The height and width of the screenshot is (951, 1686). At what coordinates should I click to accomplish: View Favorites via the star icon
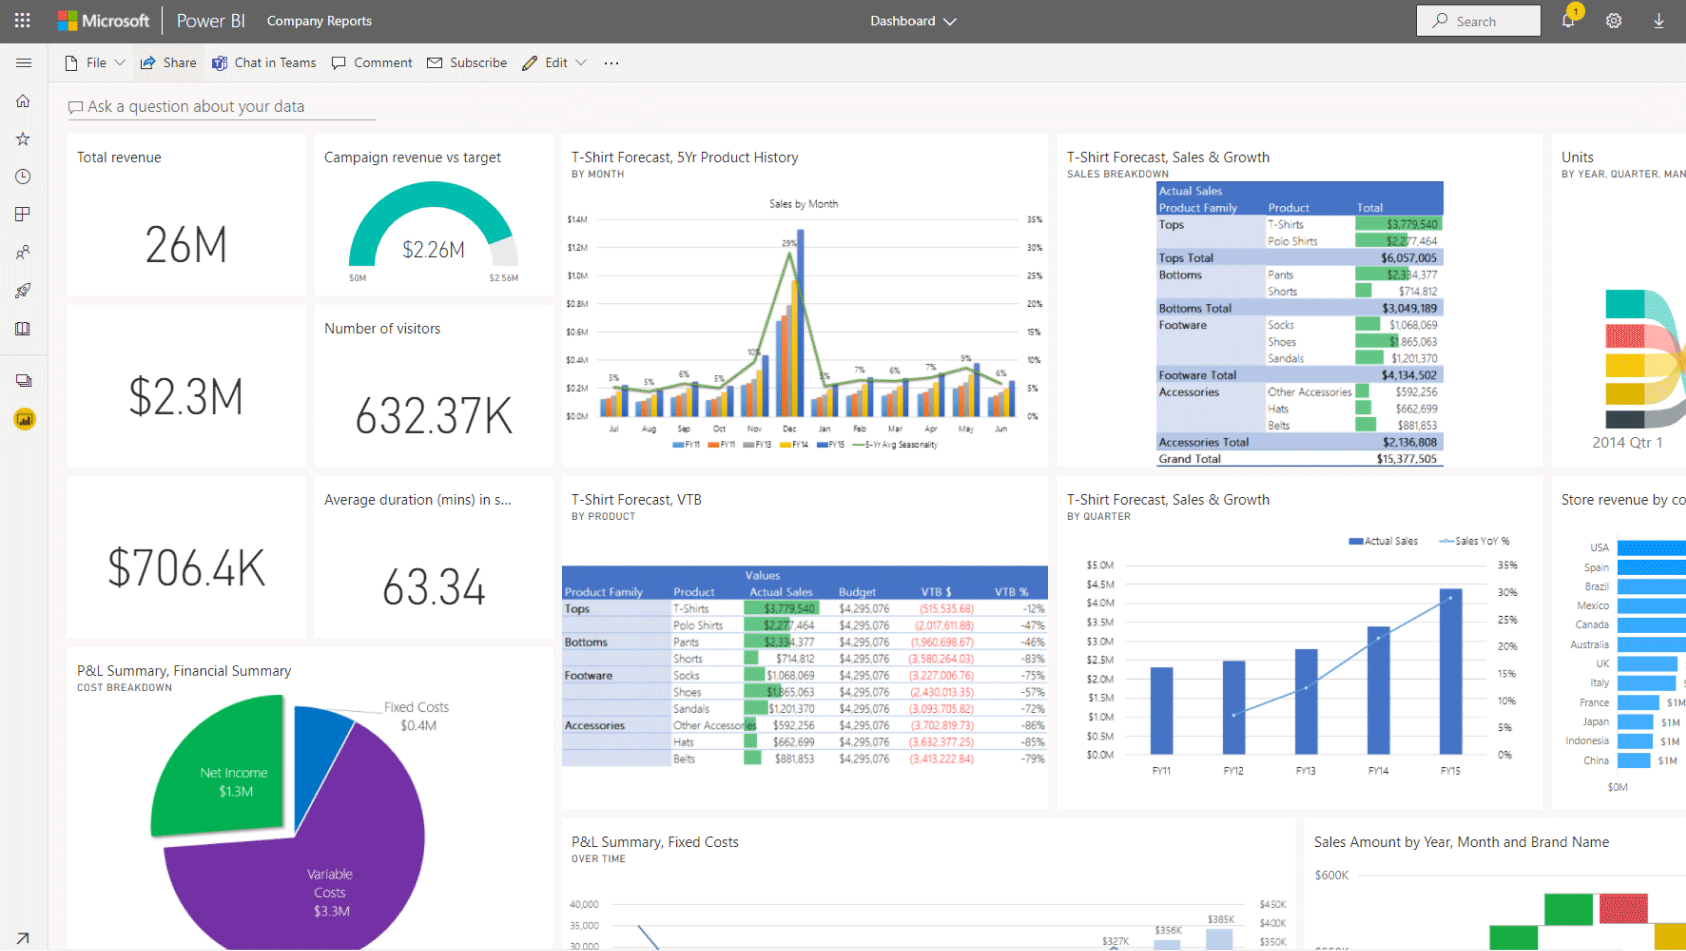click(22, 138)
